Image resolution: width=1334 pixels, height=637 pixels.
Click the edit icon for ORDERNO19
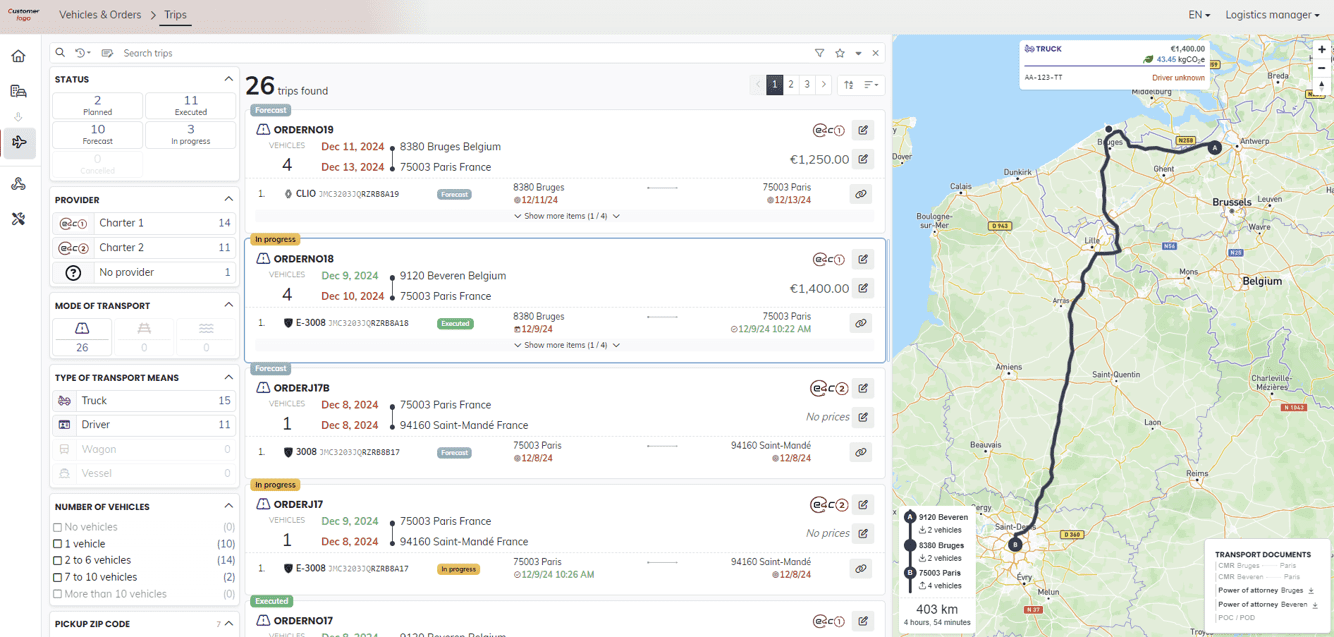point(863,130)
